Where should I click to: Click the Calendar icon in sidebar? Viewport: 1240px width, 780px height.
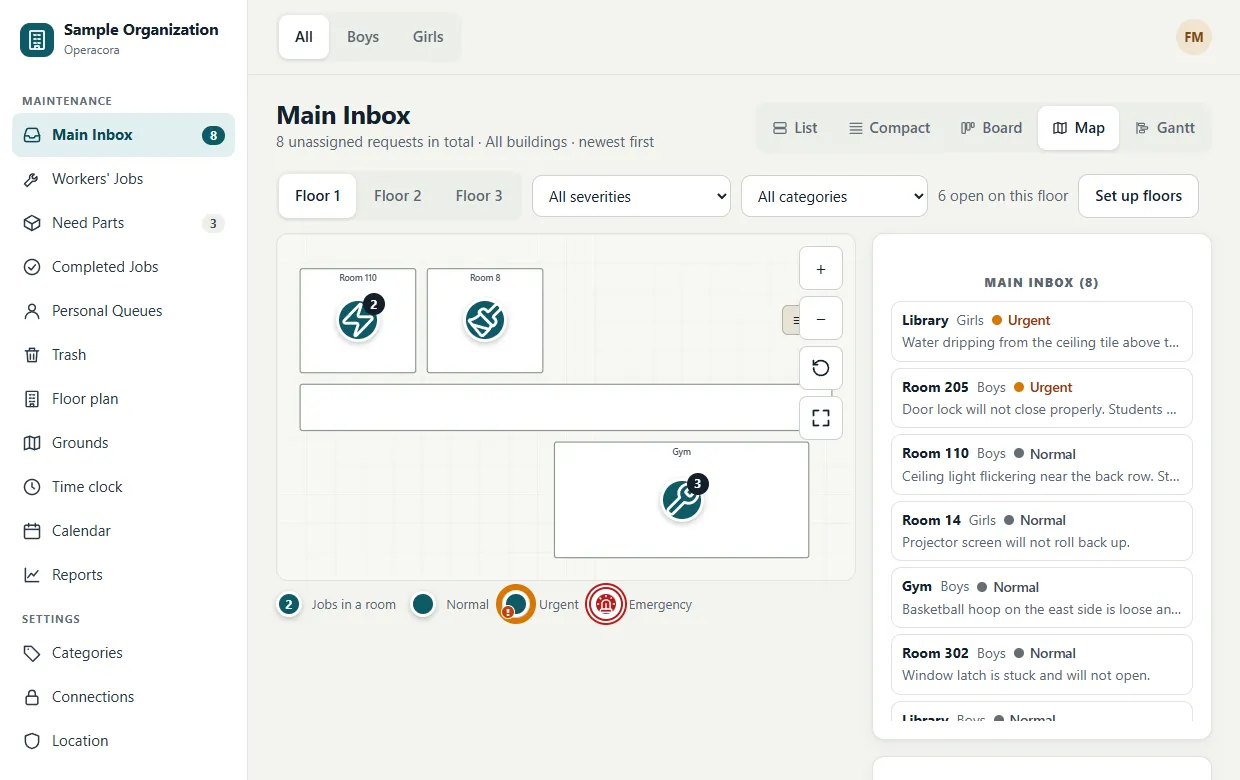(x=32, y=531)
